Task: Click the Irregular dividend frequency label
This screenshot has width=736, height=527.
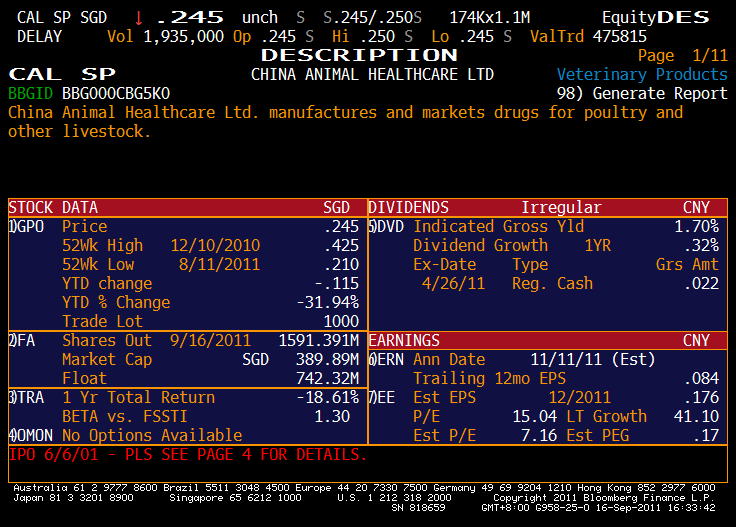Action: [x=562, y=207]
